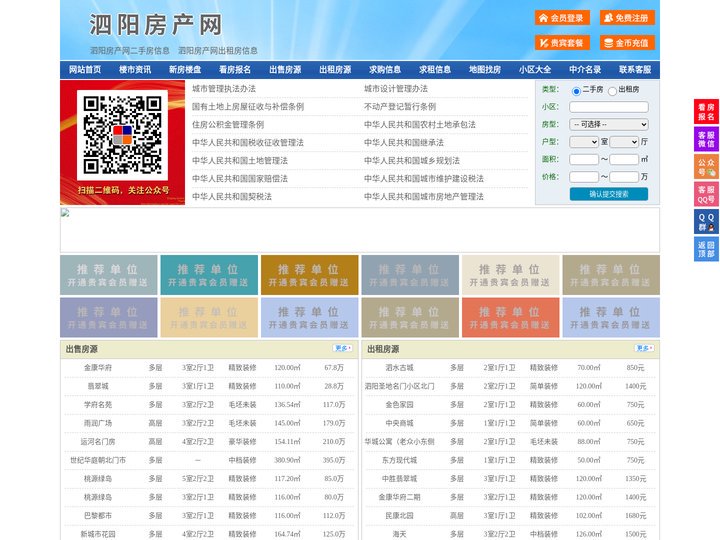Open the 住房公积金管理条例 link
Viewport: 720px width, 540px height.
point(228,124)
